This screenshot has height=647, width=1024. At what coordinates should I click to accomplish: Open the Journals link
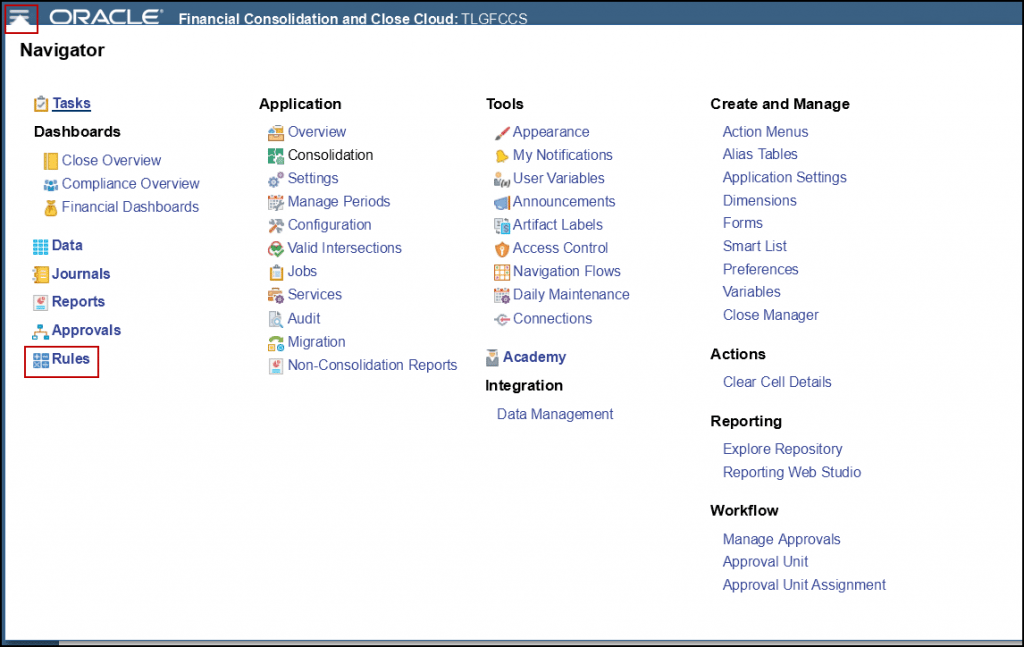[81, 274]
